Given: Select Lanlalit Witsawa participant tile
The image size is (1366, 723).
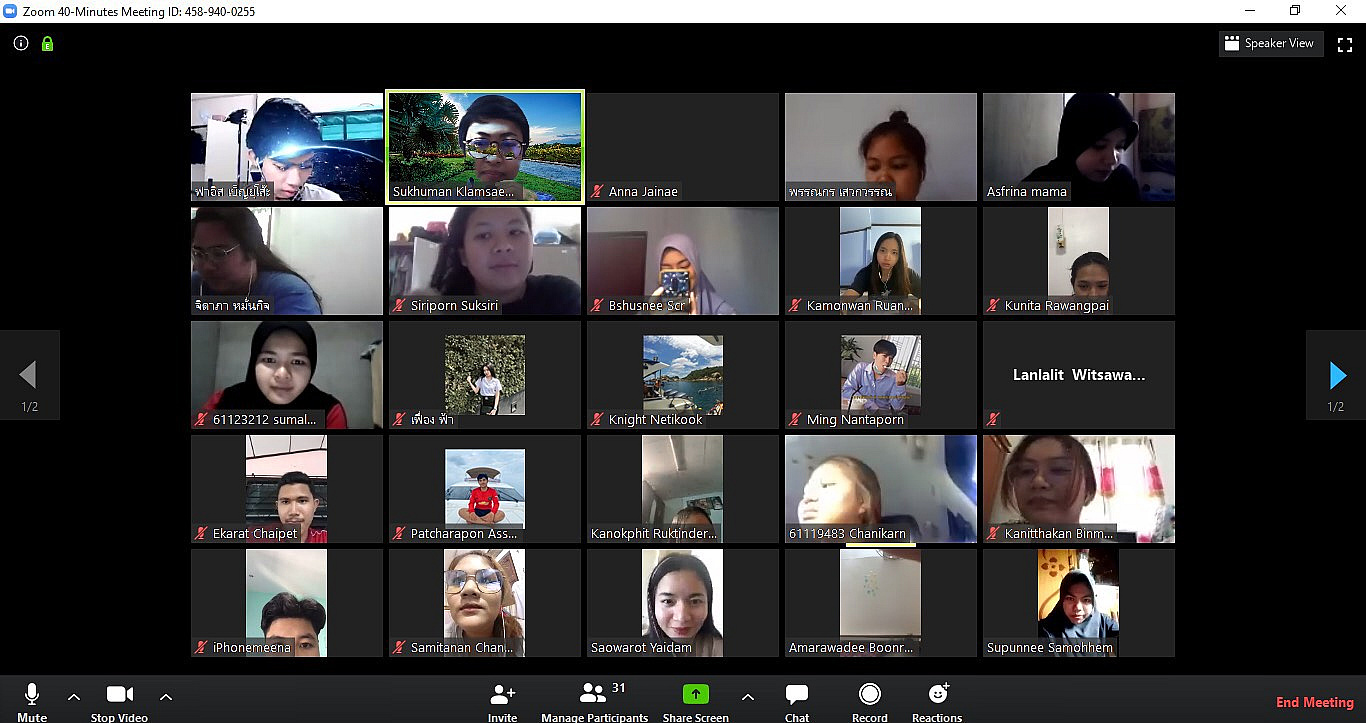Looking at the screenshot, I should click(x=1078, y=375).
